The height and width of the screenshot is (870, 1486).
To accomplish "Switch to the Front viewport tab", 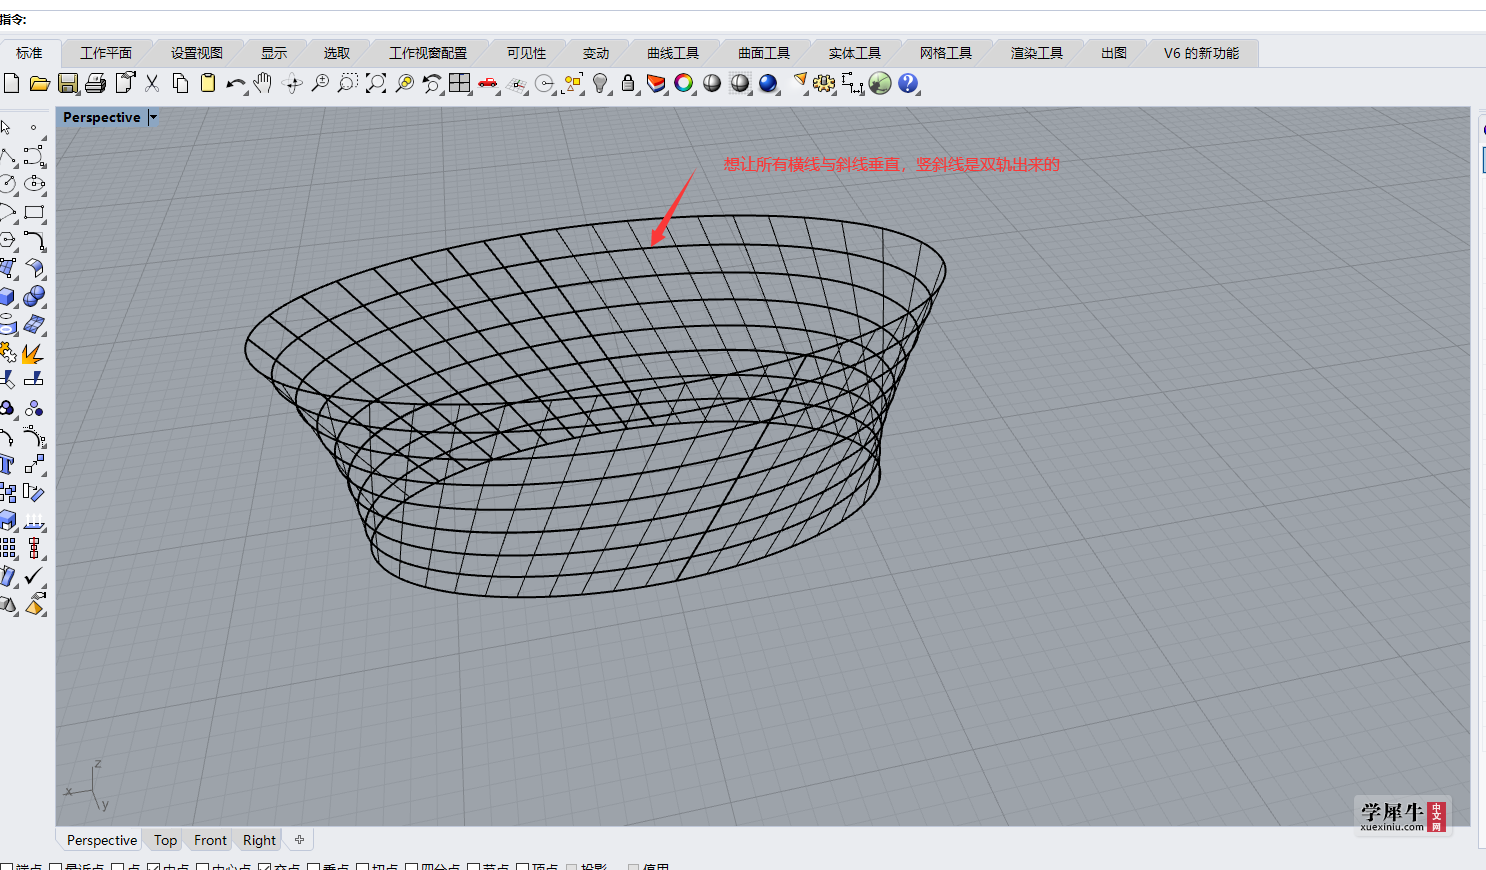I will coord(210,840).
